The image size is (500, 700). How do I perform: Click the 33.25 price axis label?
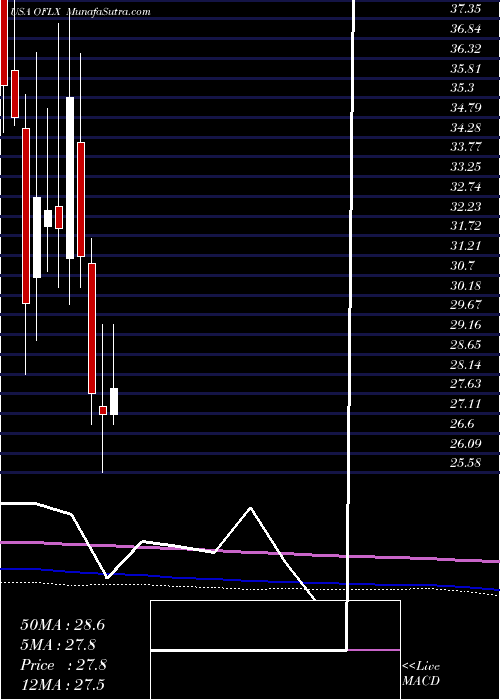pos(466,167)
